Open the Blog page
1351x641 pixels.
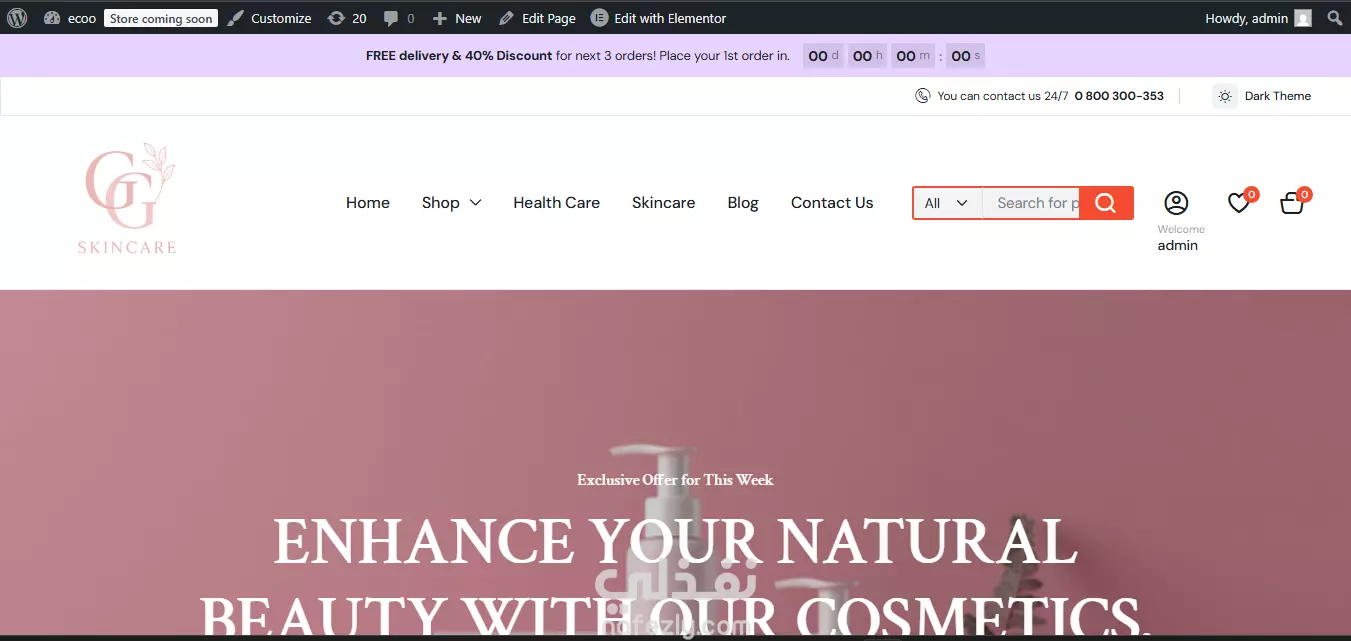tap(743, 203)
